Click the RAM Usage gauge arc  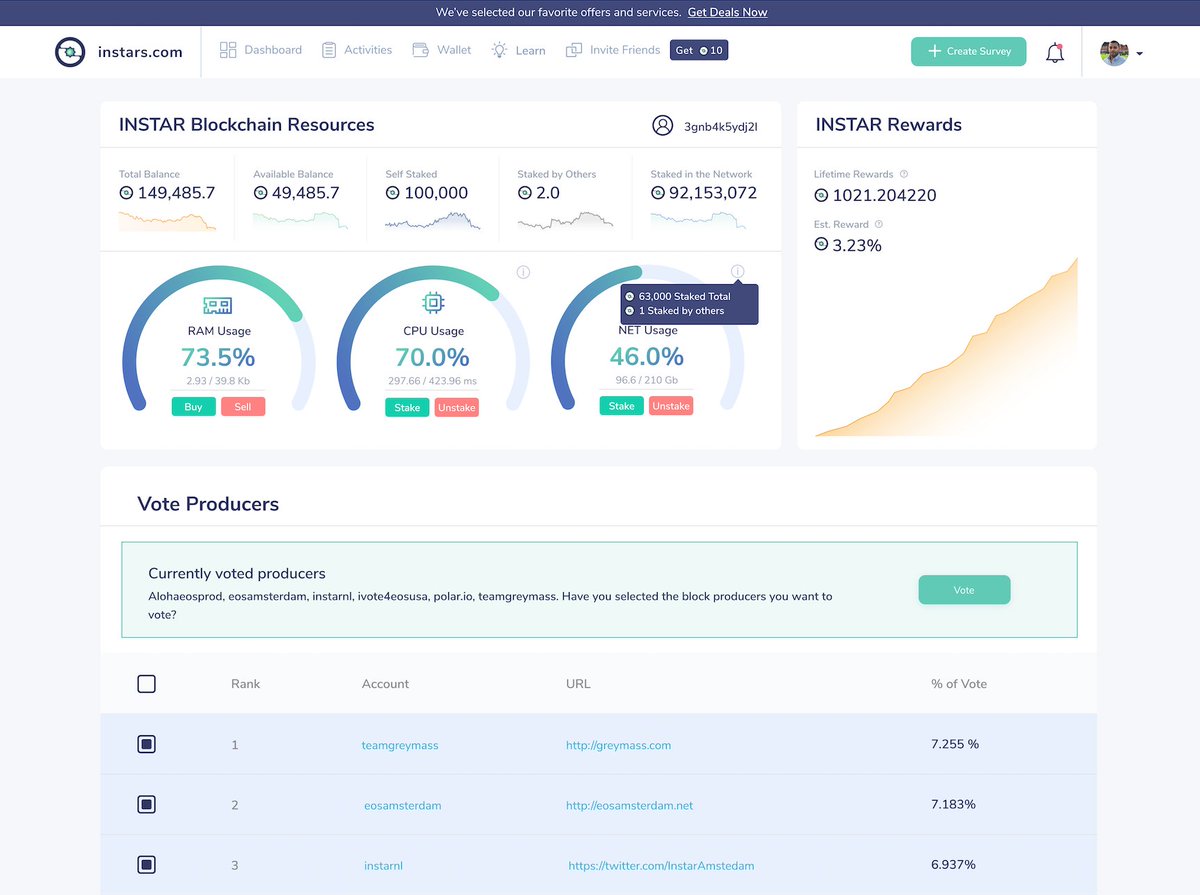tap(219, 339)
